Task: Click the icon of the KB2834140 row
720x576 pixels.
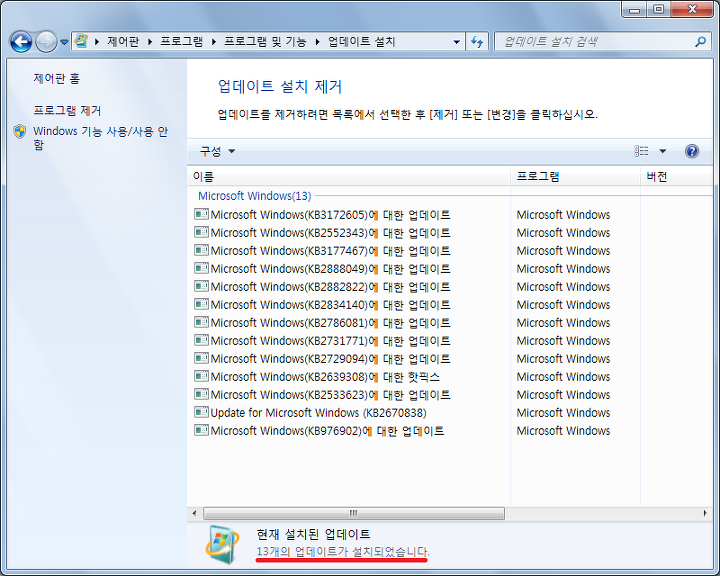Action: click(201, 304)
